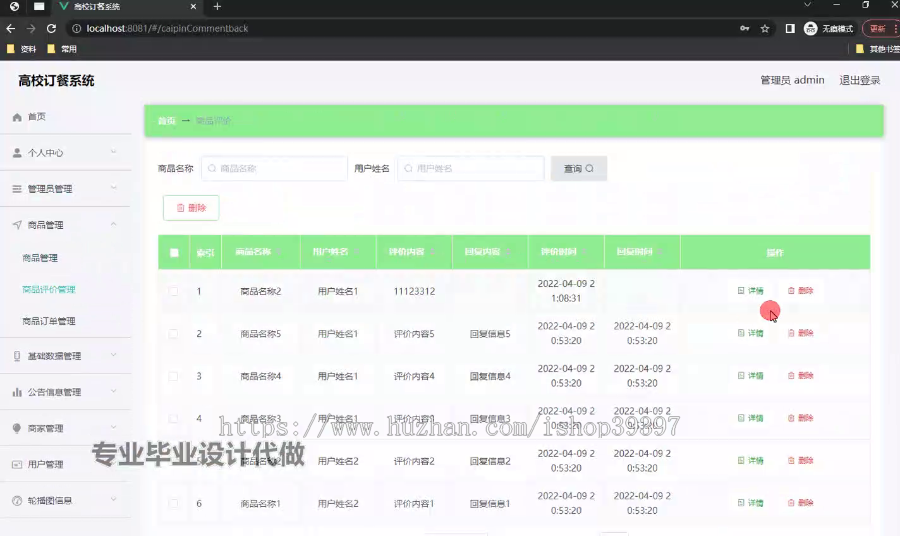Click cell 11123312 in row 1
The image size is (900, 536).
(x=414, y=291)
